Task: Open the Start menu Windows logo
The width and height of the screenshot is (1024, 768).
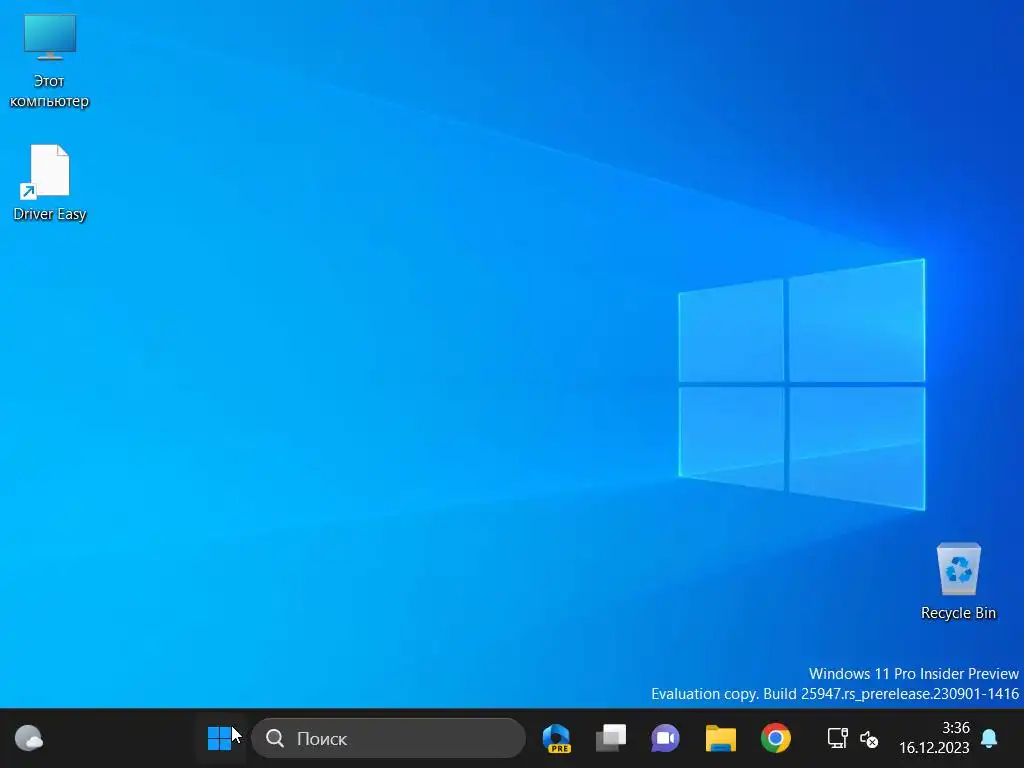Action: click(219, 739)
